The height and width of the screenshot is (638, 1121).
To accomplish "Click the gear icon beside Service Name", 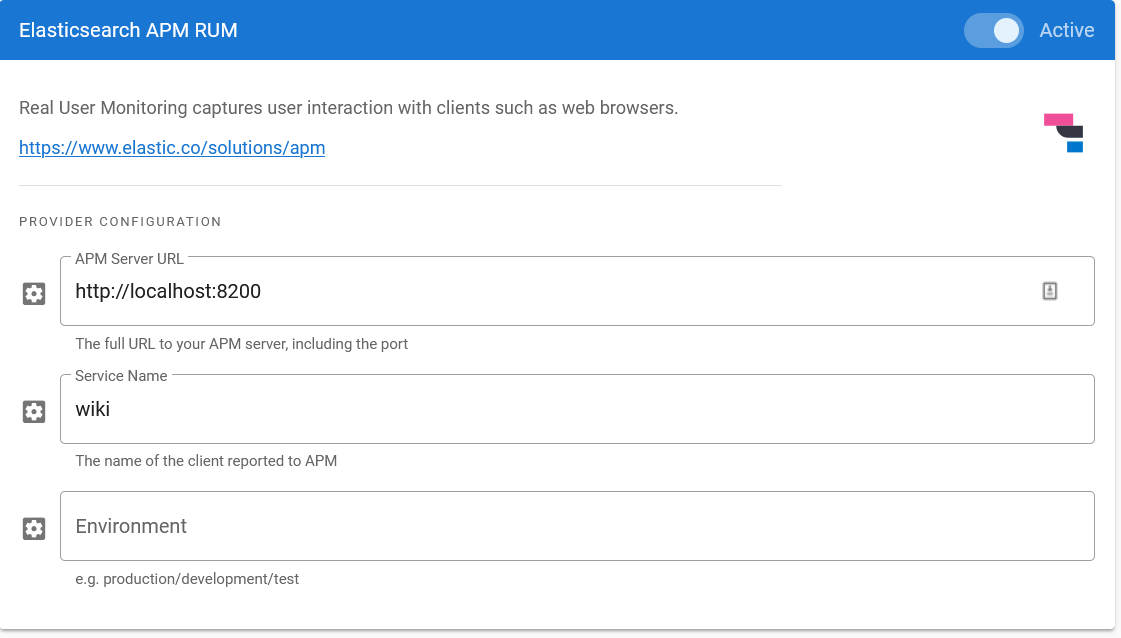I will pos(33,411).
